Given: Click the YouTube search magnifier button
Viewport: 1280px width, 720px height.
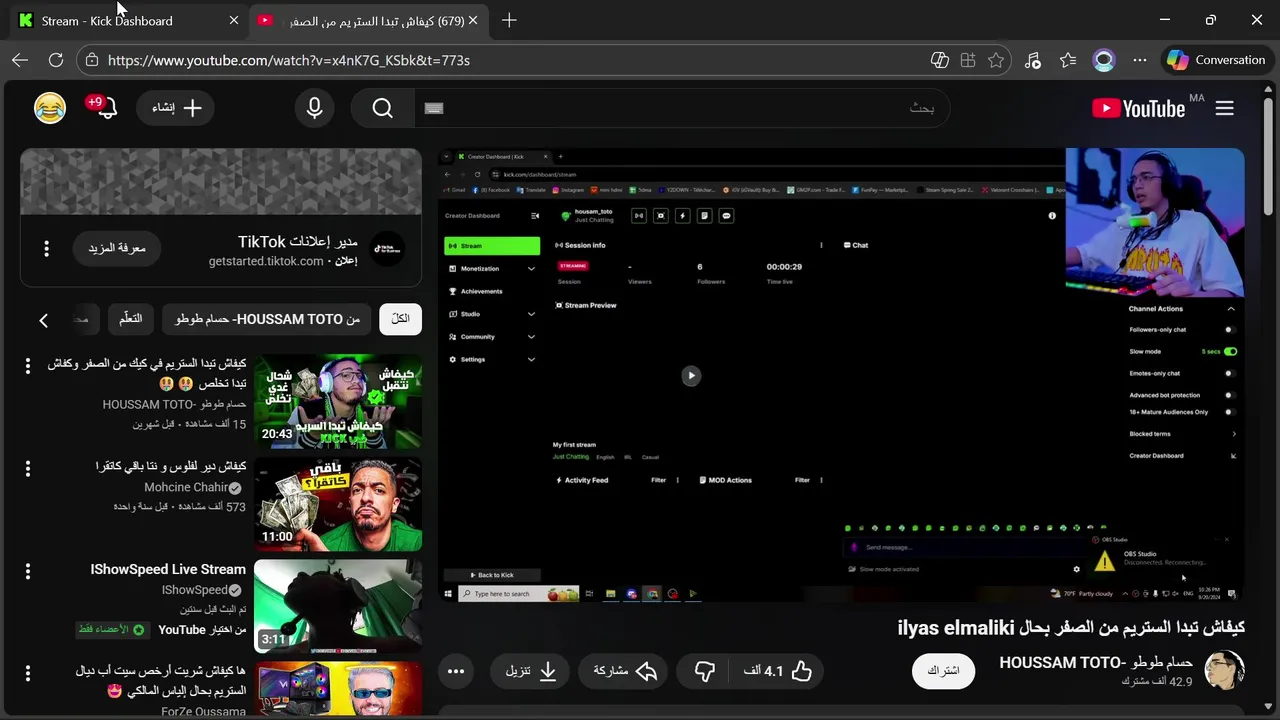Looking at the screenshot, I should coord(383,108).
